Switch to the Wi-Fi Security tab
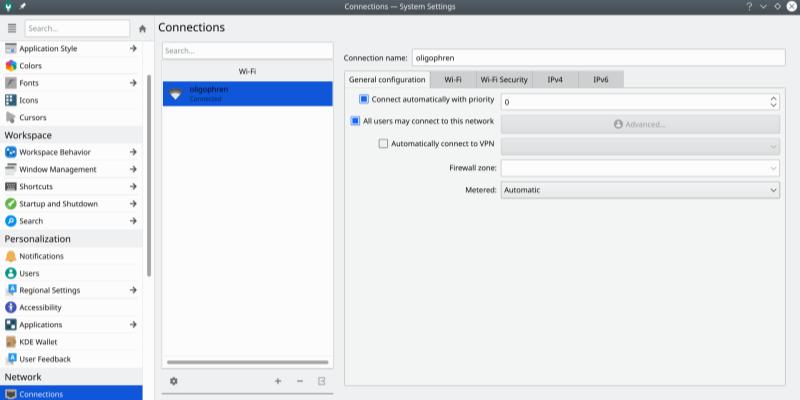 (504, 79)
